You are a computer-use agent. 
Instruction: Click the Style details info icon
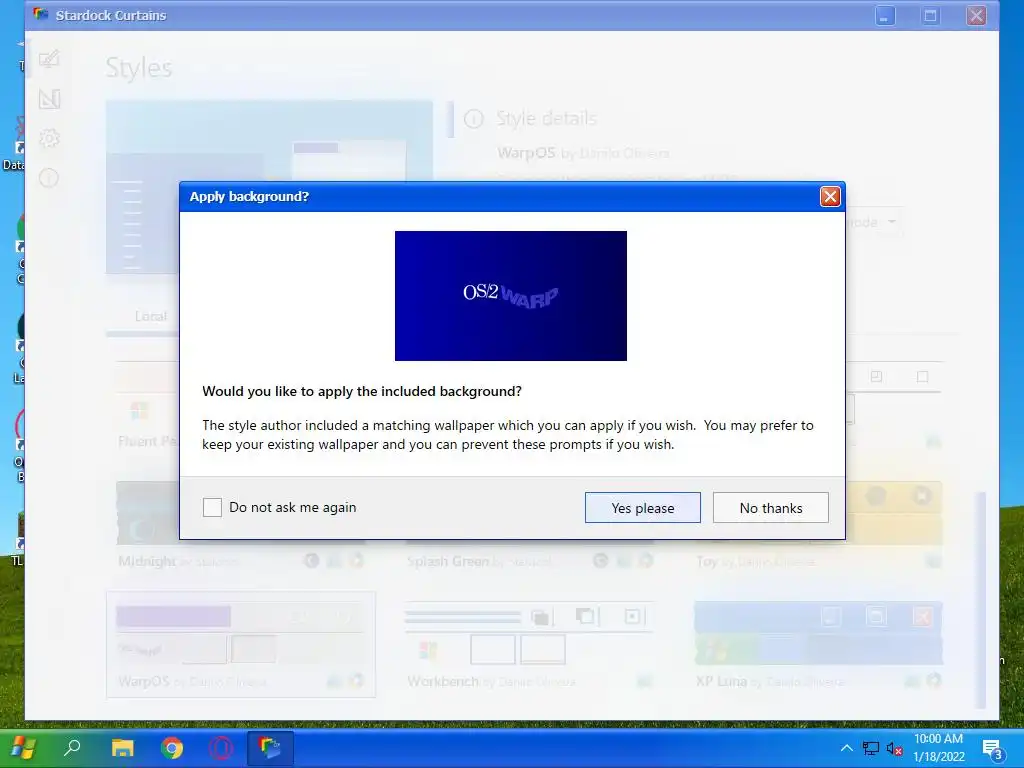[x=473, y=119]
